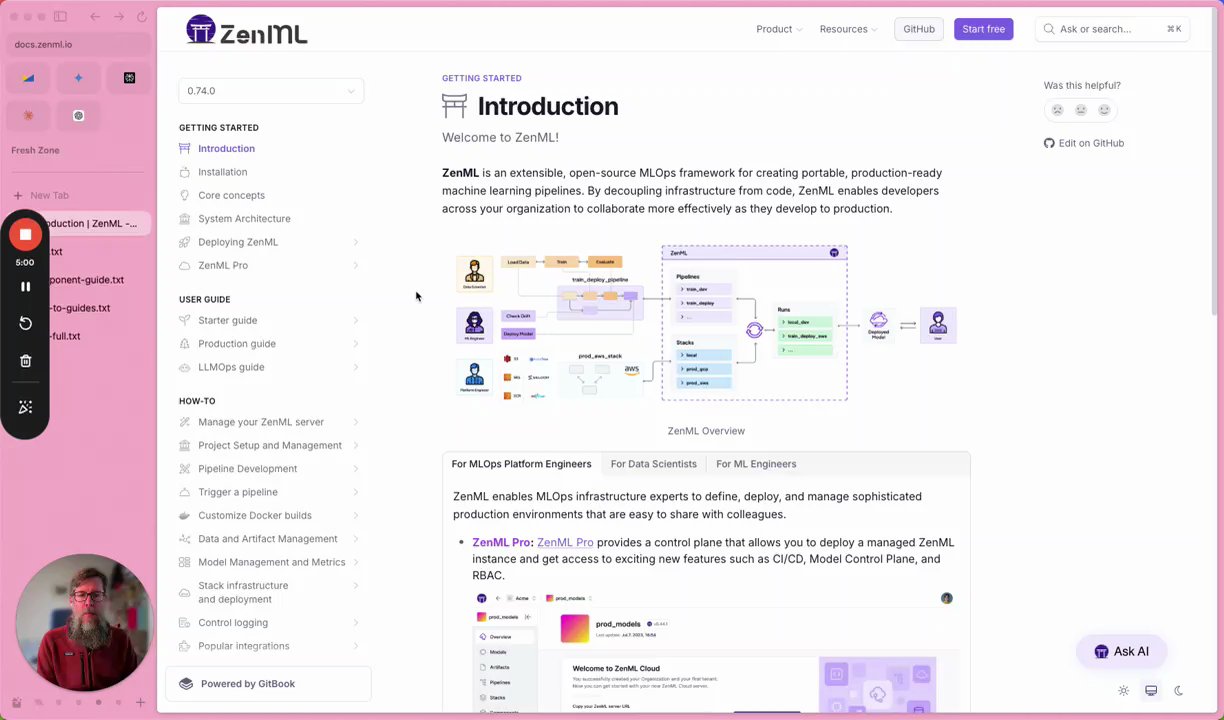
Task: Open the ChatGPT pinned tab icon
Action: [x=78, y=115]
